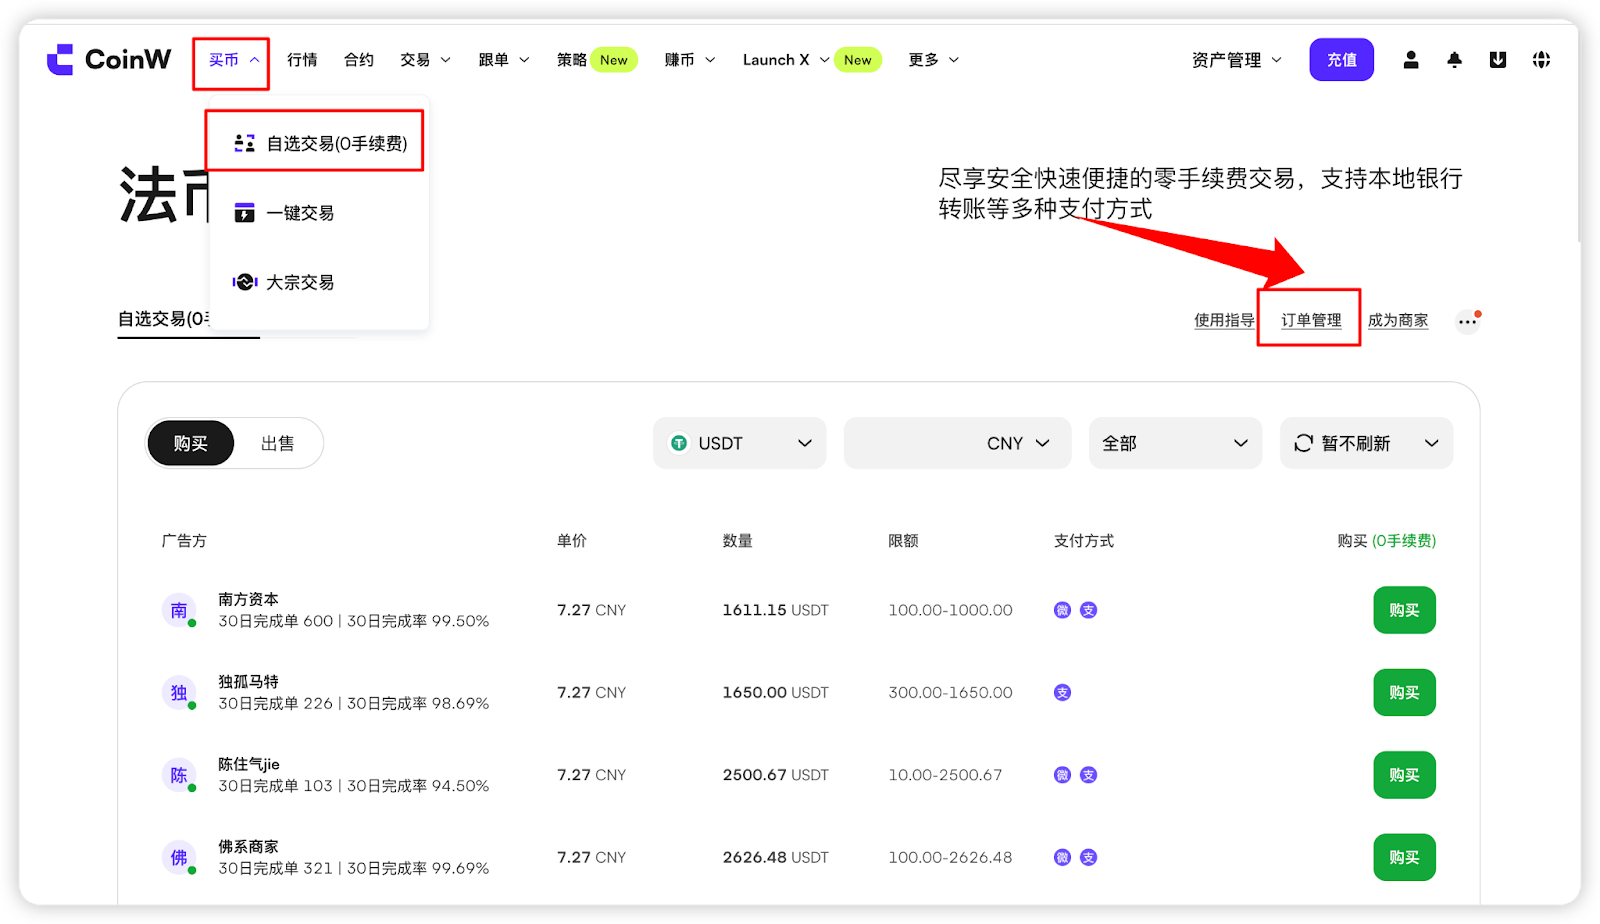1600x924 pixels.
Task: Expand the 资产管理 menu
Action: [x=1236, y=60]
